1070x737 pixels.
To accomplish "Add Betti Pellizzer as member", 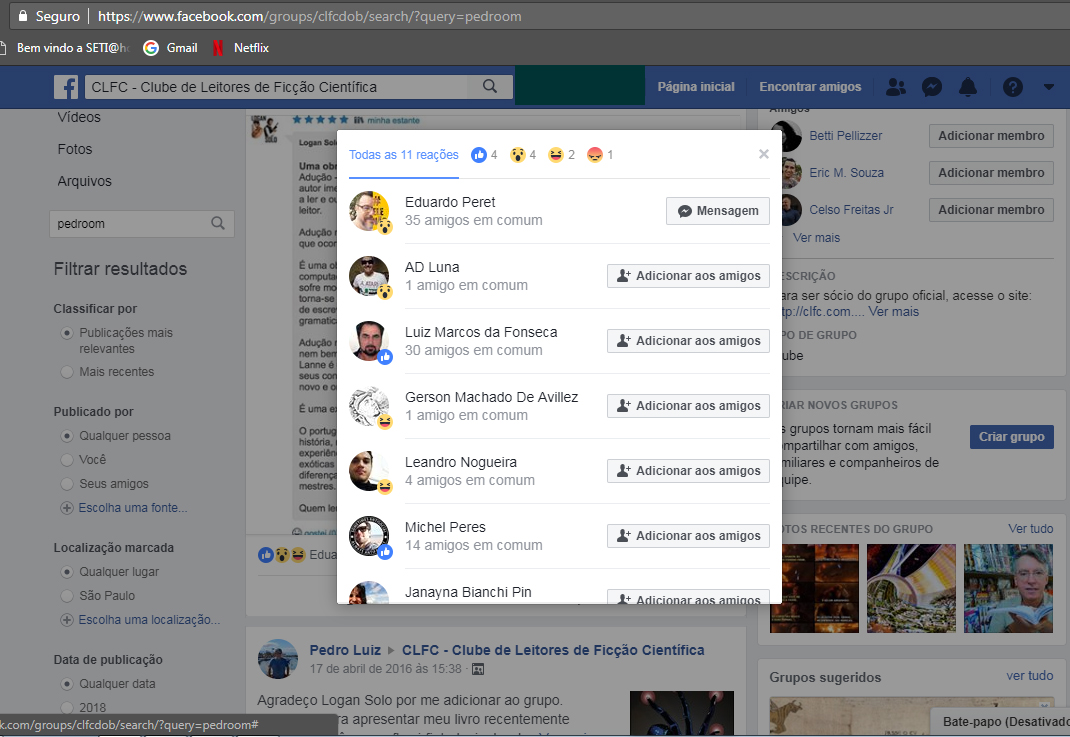I will [991, 136].
